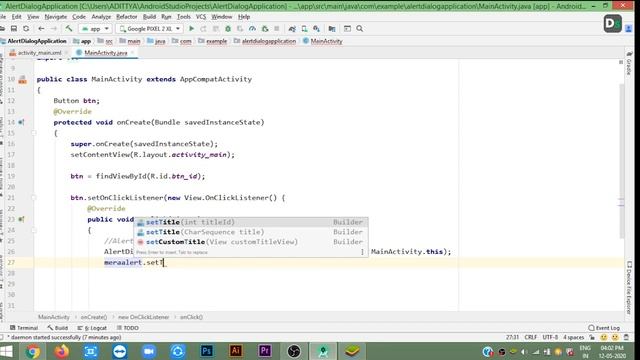
Task: Click the Back navigation arrow icon
Action: tap(41, 29)
